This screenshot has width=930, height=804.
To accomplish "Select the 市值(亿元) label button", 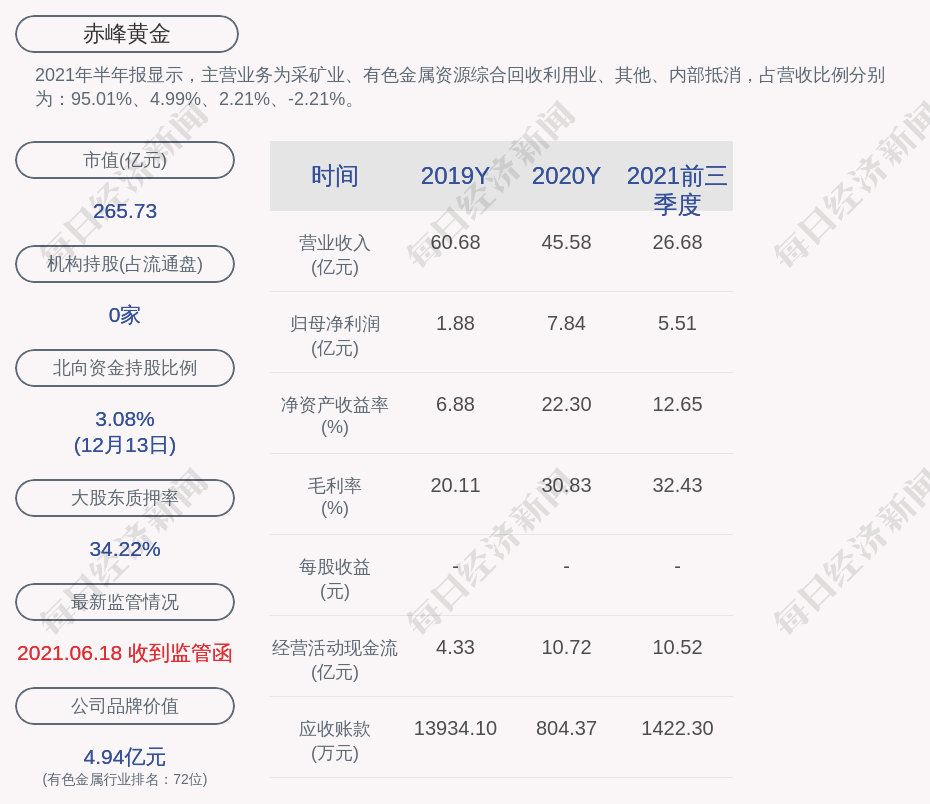I will pos(125,160).
